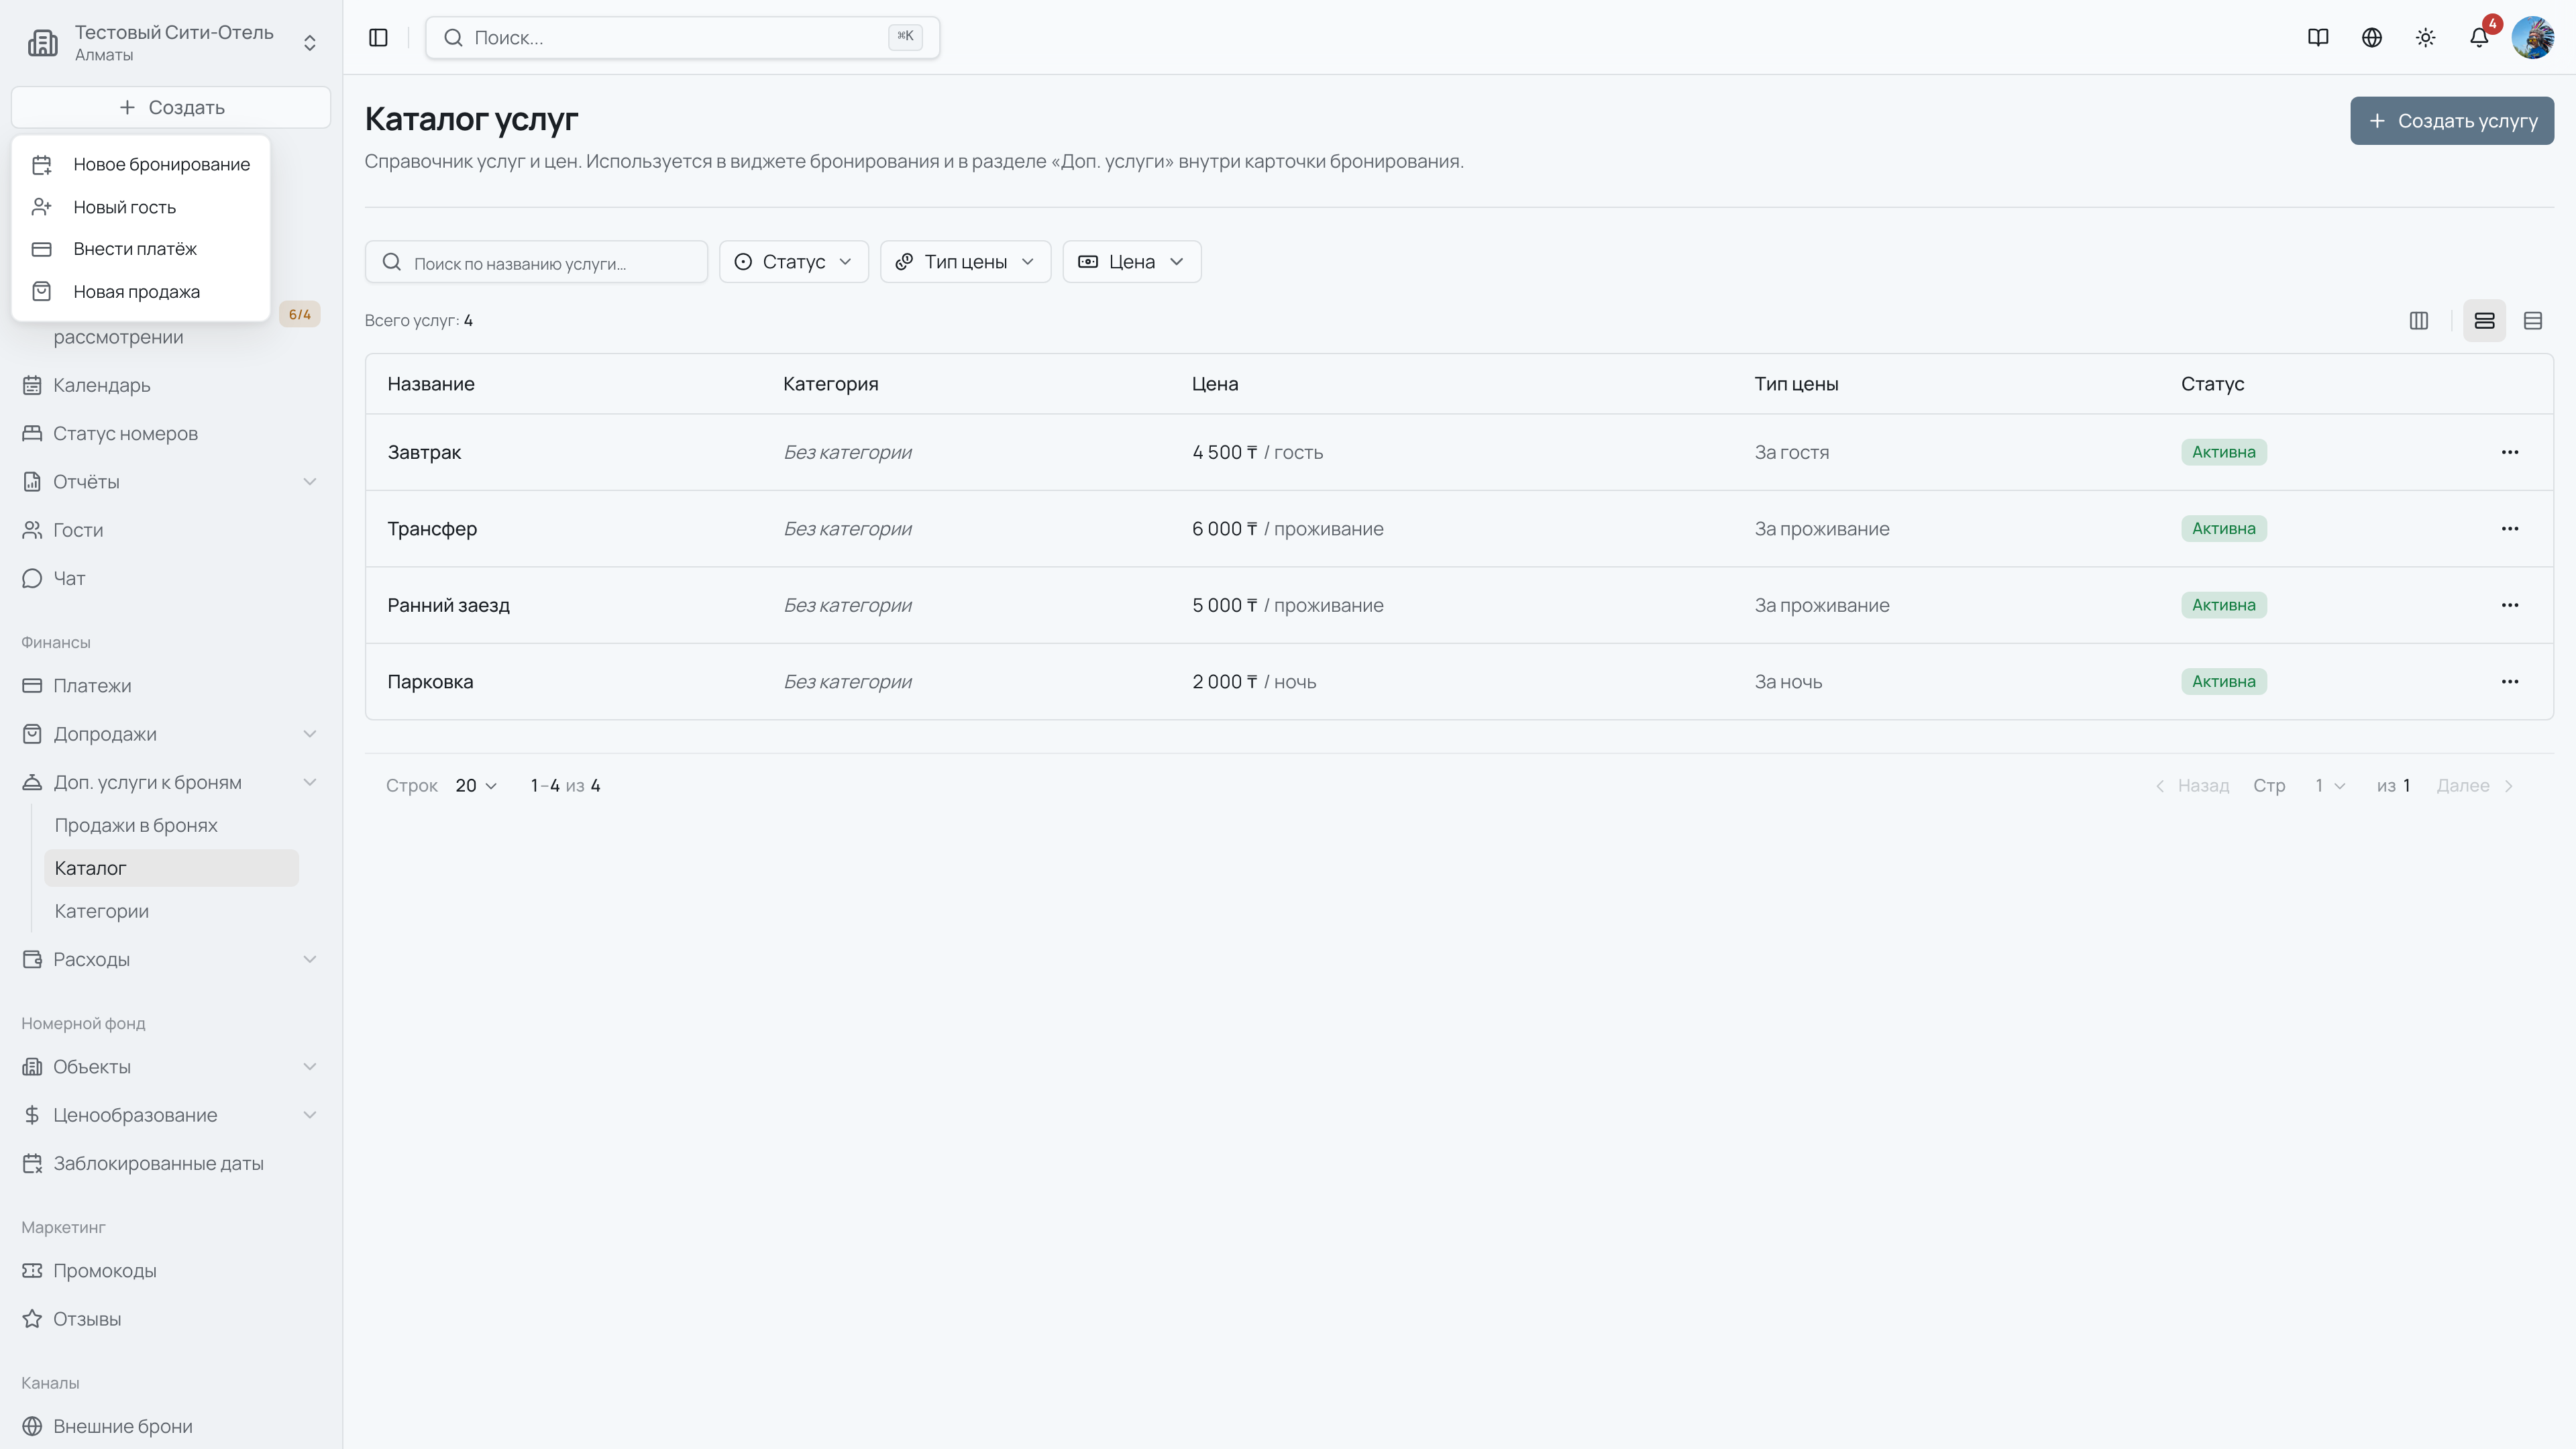
Task: Expand the Расходы section
Action: point(170,960)
